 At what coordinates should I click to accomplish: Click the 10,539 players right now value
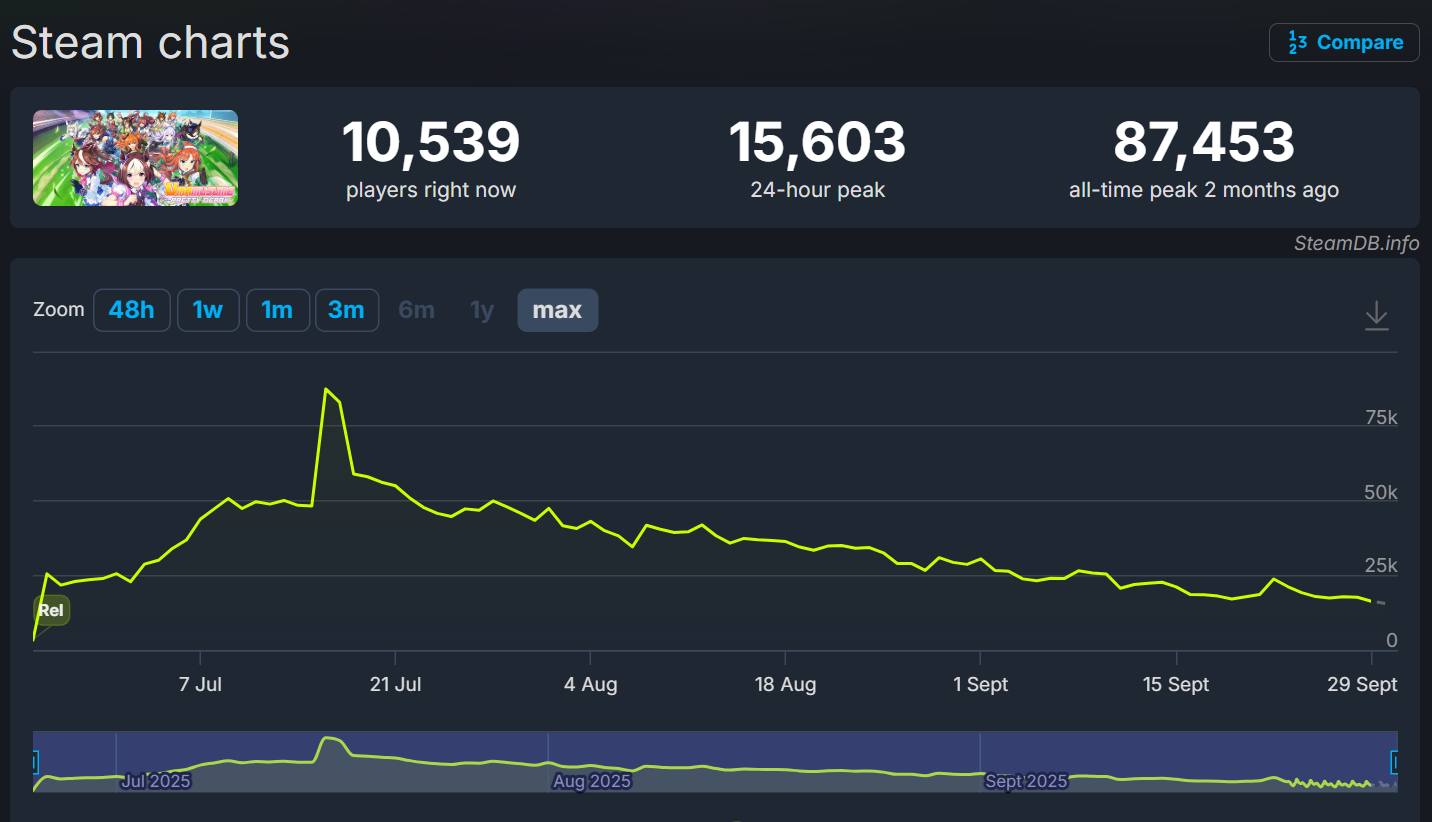[431, 142]
